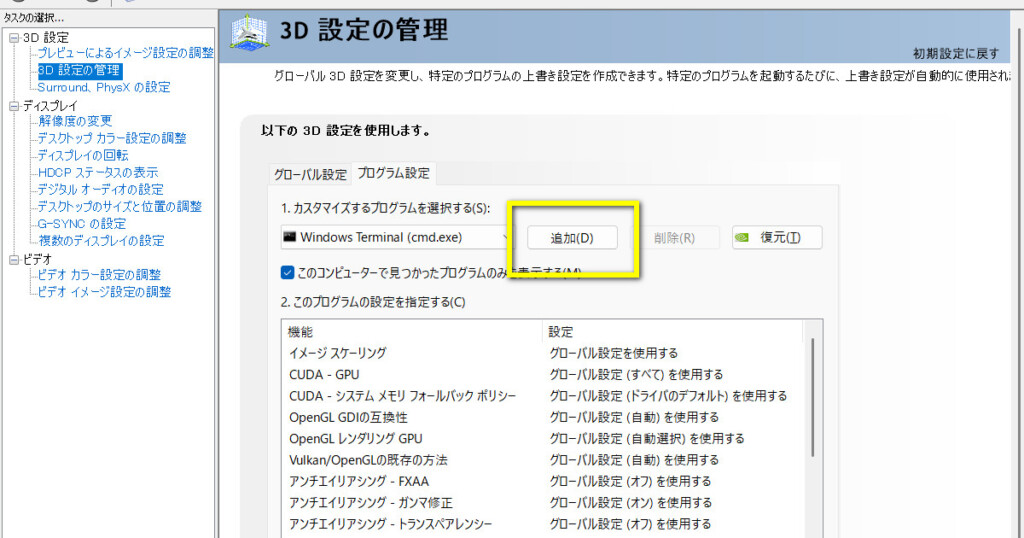Click the 追加(D) button

572,238
